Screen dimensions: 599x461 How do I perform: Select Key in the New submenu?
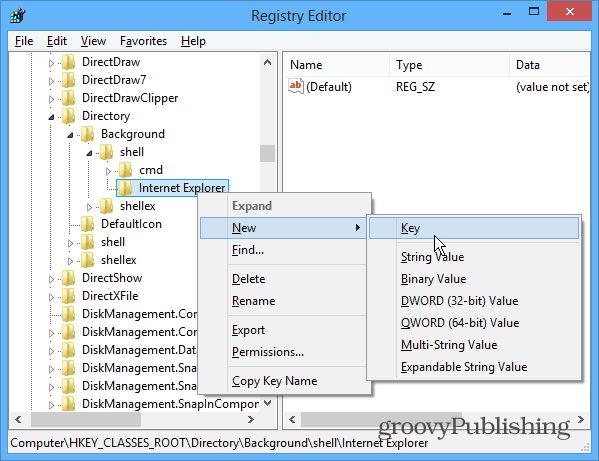click(x=474, y=228)
